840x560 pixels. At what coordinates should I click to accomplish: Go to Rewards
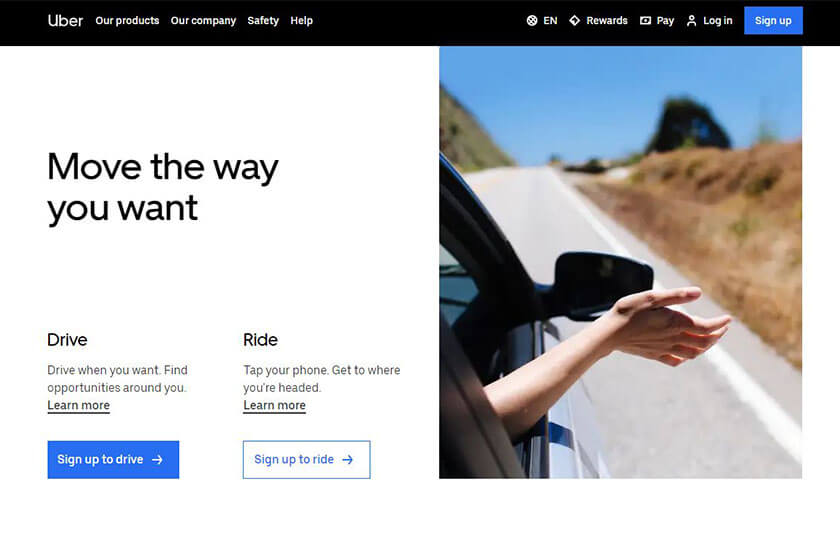(x=598, y=20)
